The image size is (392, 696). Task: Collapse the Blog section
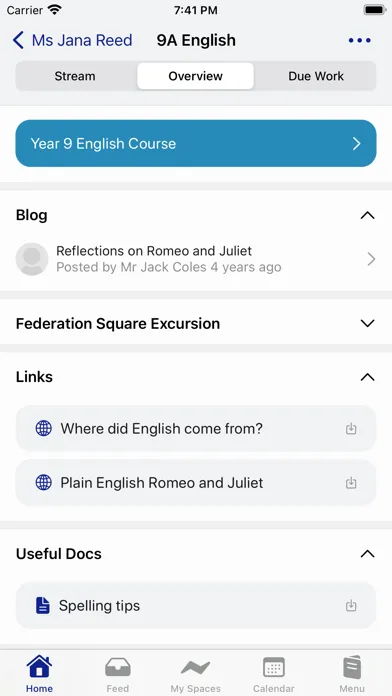point(368,215)
